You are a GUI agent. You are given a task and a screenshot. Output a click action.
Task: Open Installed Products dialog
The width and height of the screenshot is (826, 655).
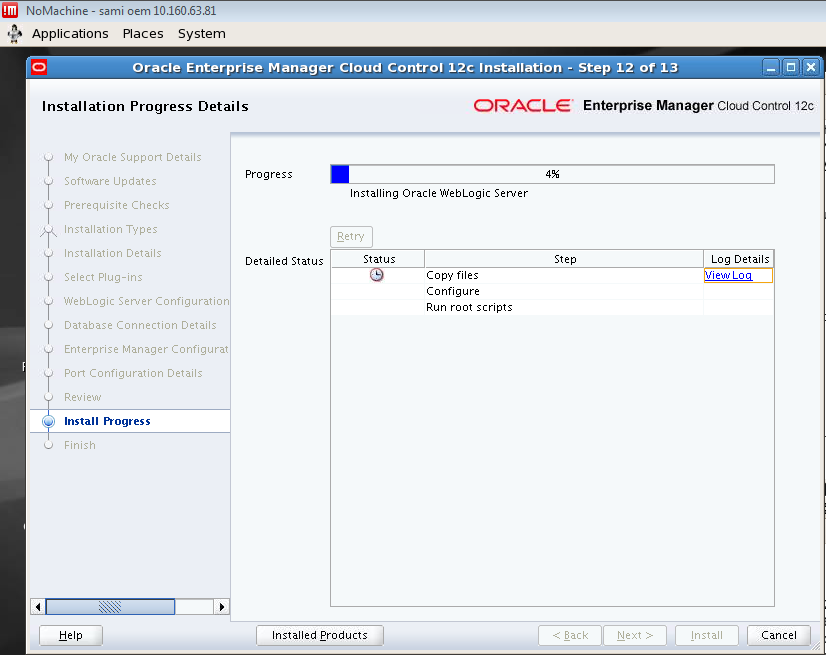tap(320, 635)
